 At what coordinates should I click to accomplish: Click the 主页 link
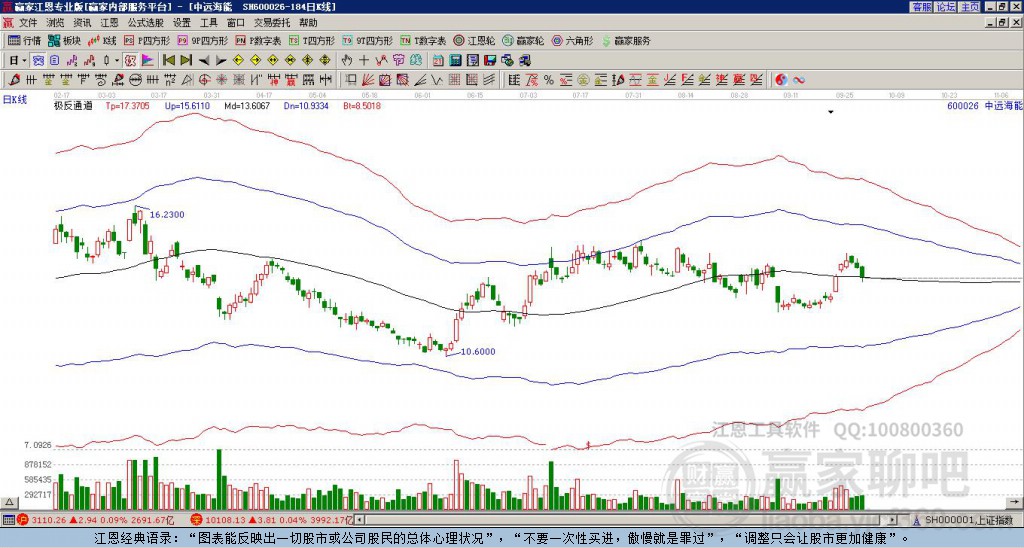click(x=970, y=7)
